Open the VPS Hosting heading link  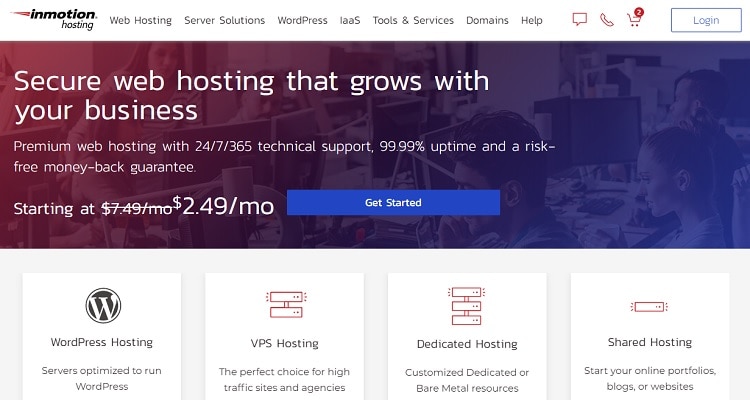tap(285, 343)
